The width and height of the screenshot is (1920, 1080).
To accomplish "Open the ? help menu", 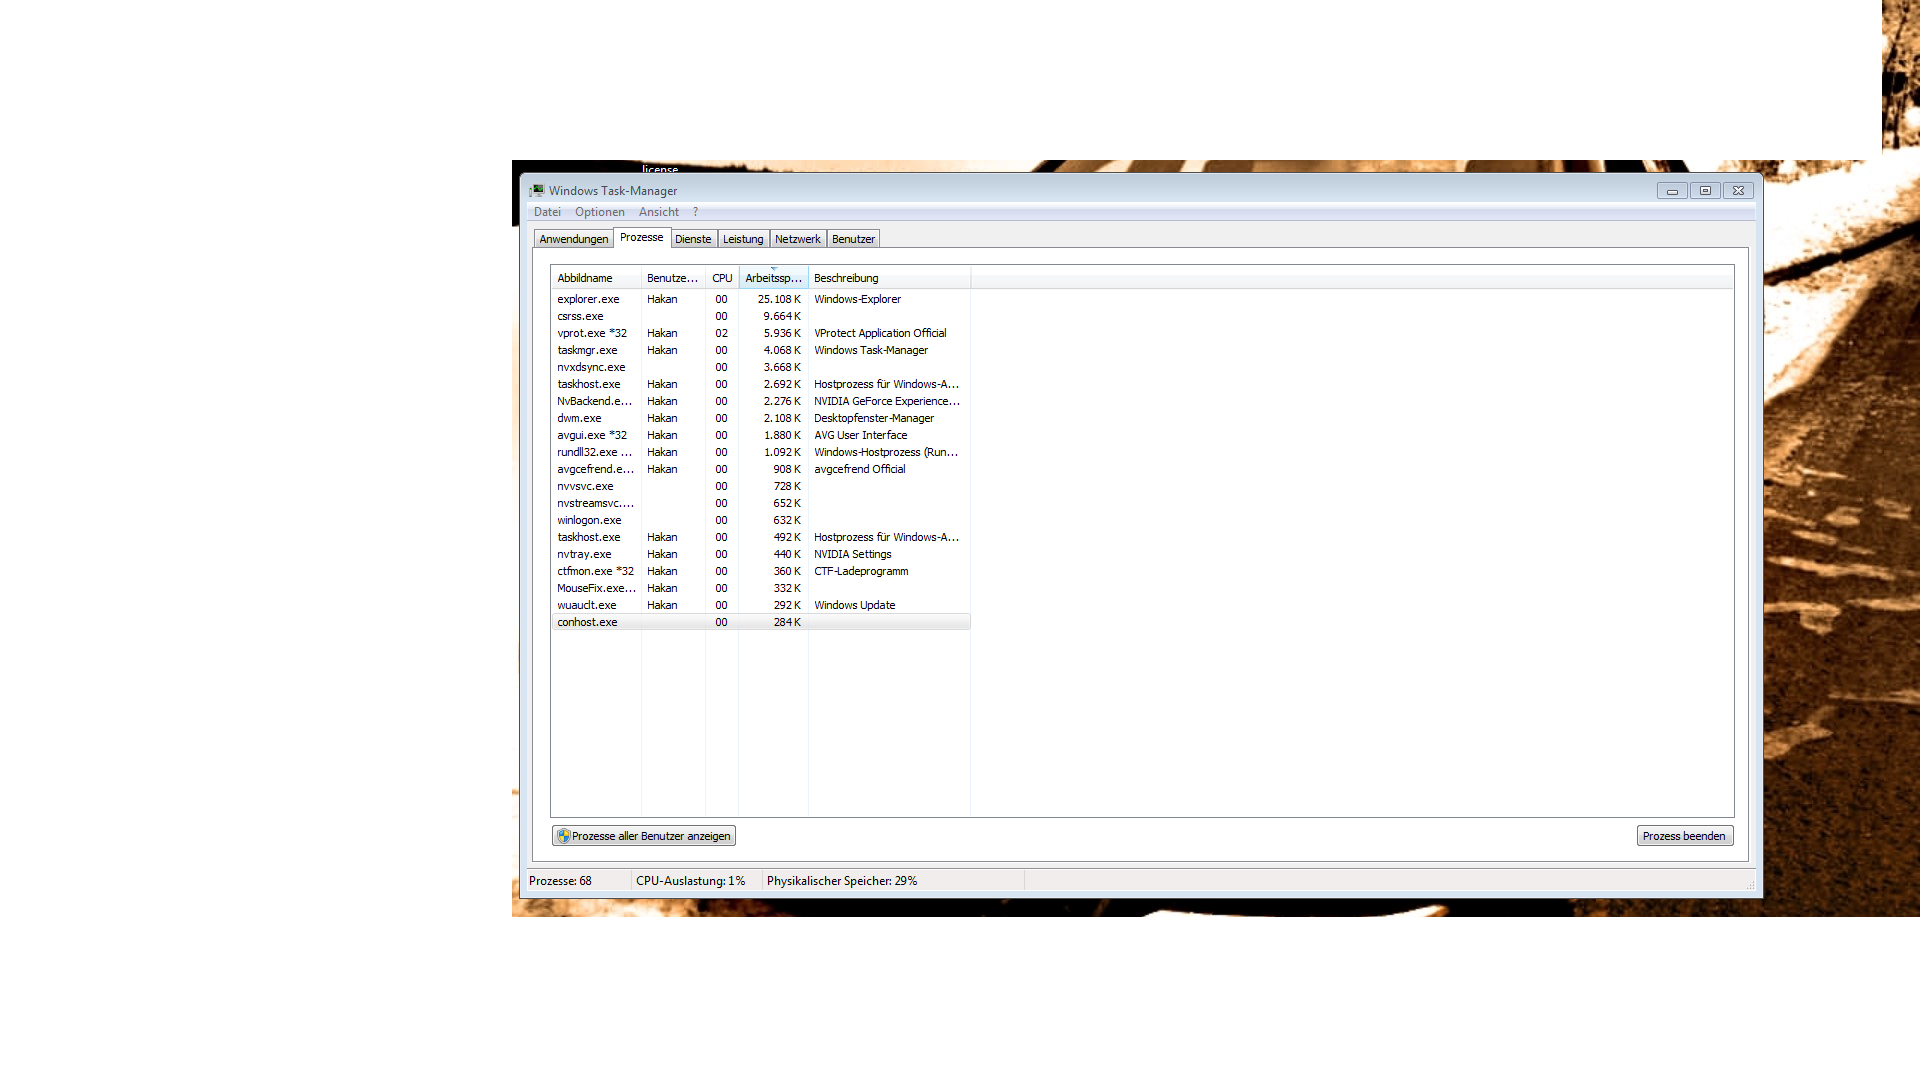I will tap(695, 212).
